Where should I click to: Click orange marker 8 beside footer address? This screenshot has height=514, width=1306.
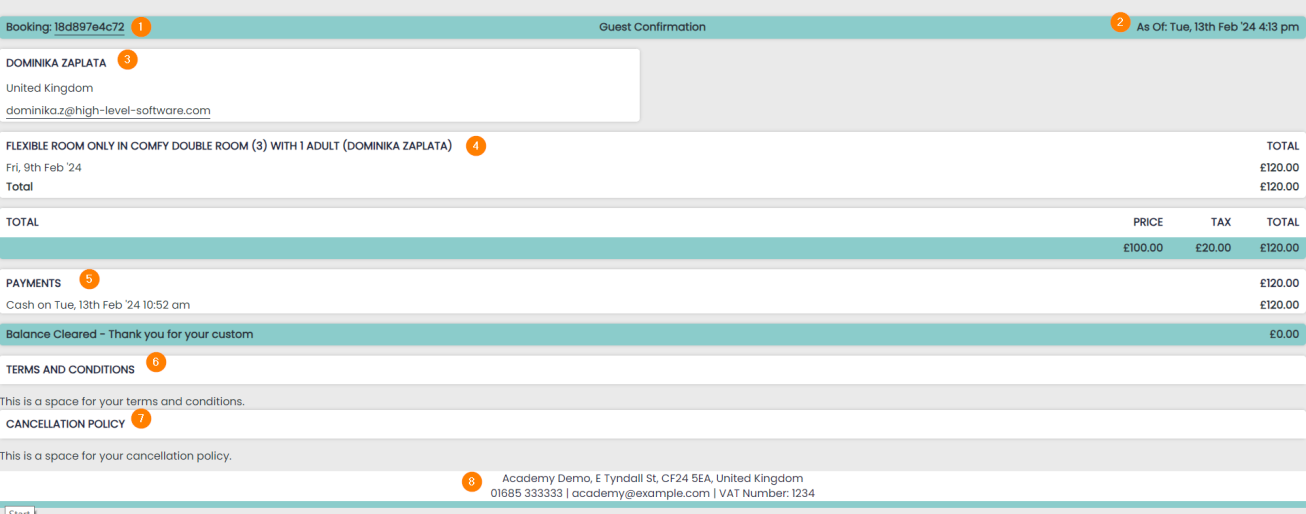472,482
